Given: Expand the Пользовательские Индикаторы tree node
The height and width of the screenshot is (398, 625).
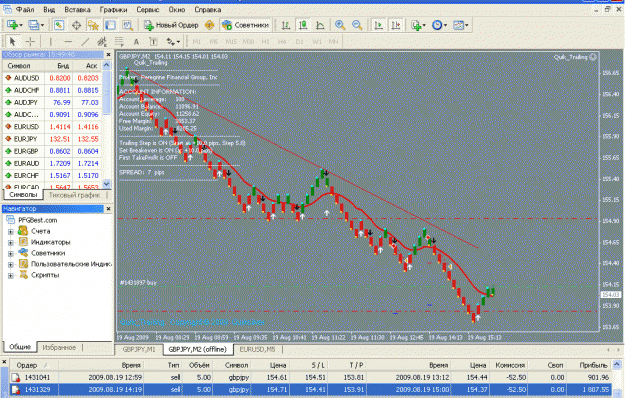Looking at the screenshot, I should click(x=11, y=264).
